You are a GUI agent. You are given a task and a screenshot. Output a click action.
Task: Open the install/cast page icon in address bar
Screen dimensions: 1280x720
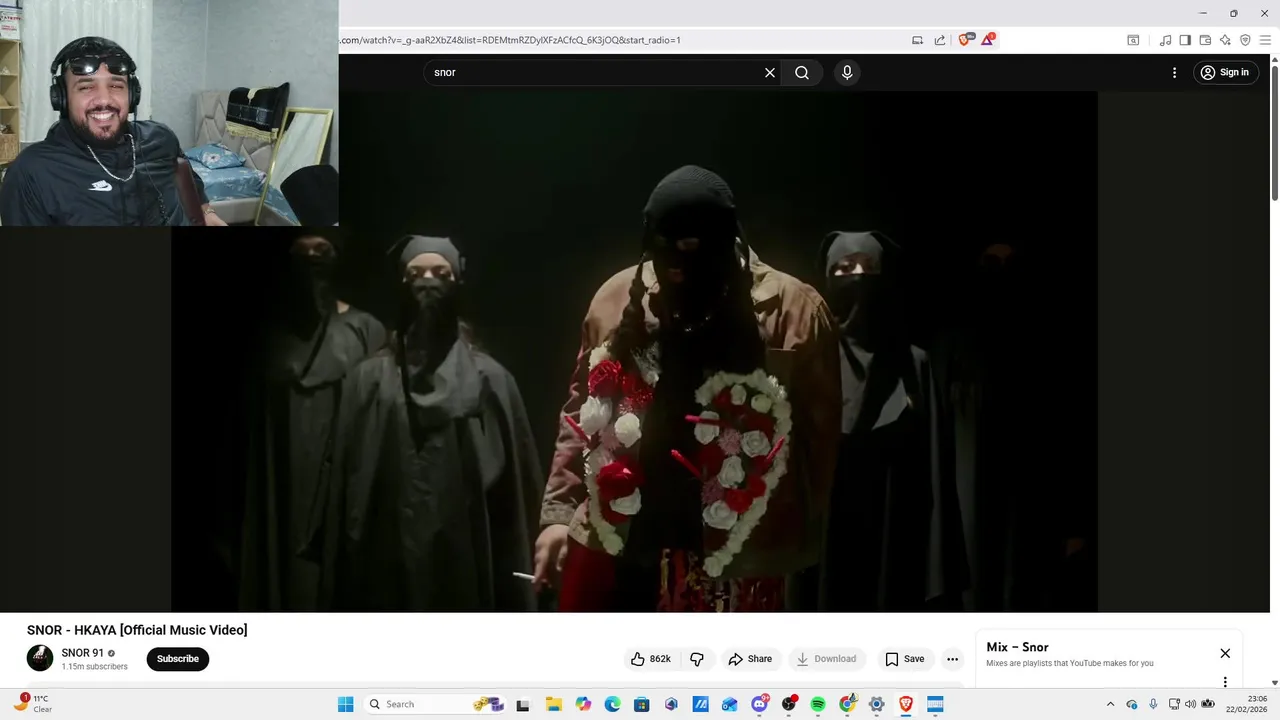click(917, 40)
